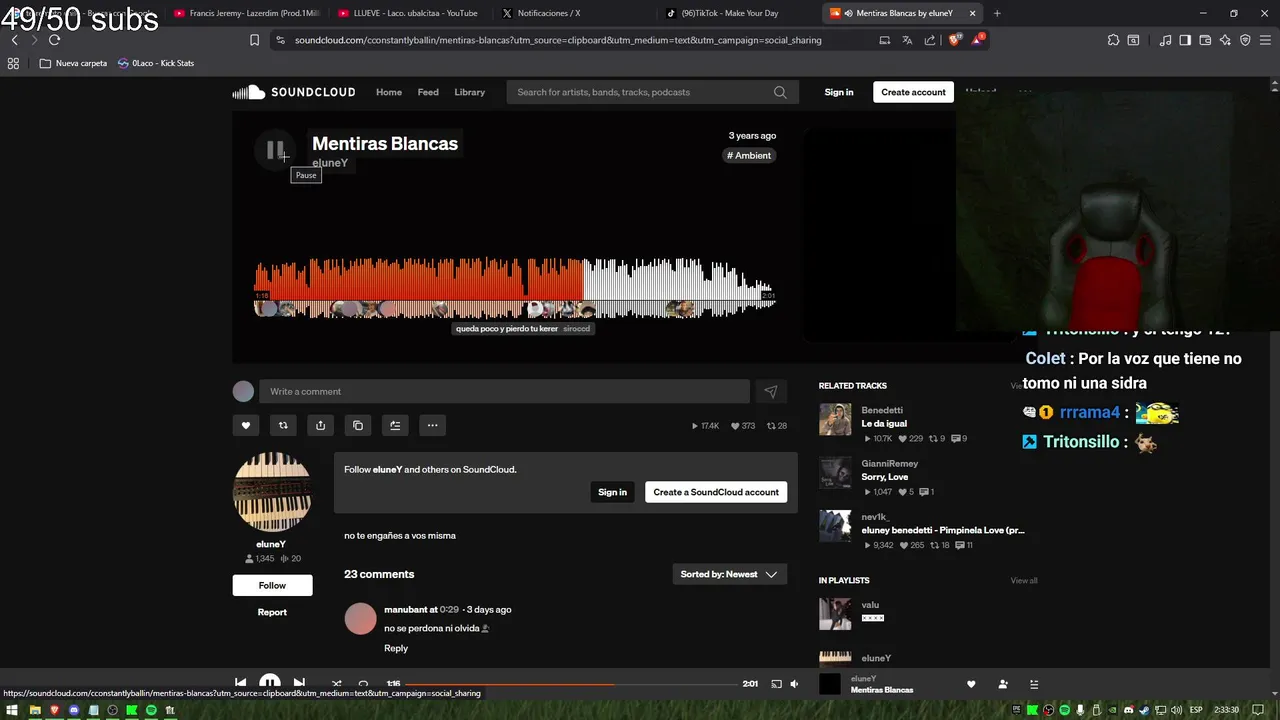Like the track with the heart icon under the comment box
This screenshot has height=720, width=1280.
(x=246, y=425)
